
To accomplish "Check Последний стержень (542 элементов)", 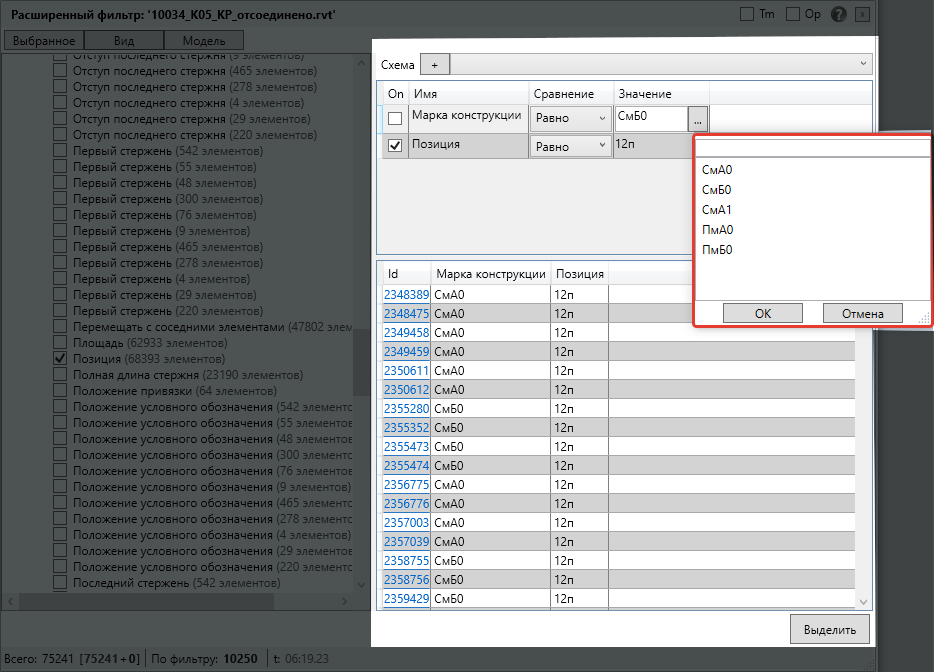I will (x=60, y=583).
